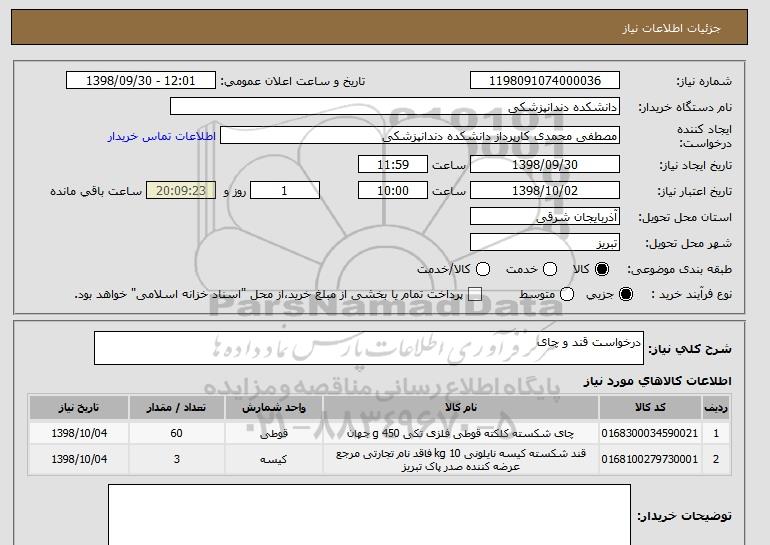Image resolution: width=770 pixels, height=545 pixels.
Task: Click the quantity cell 3
Action: [176, 459]
